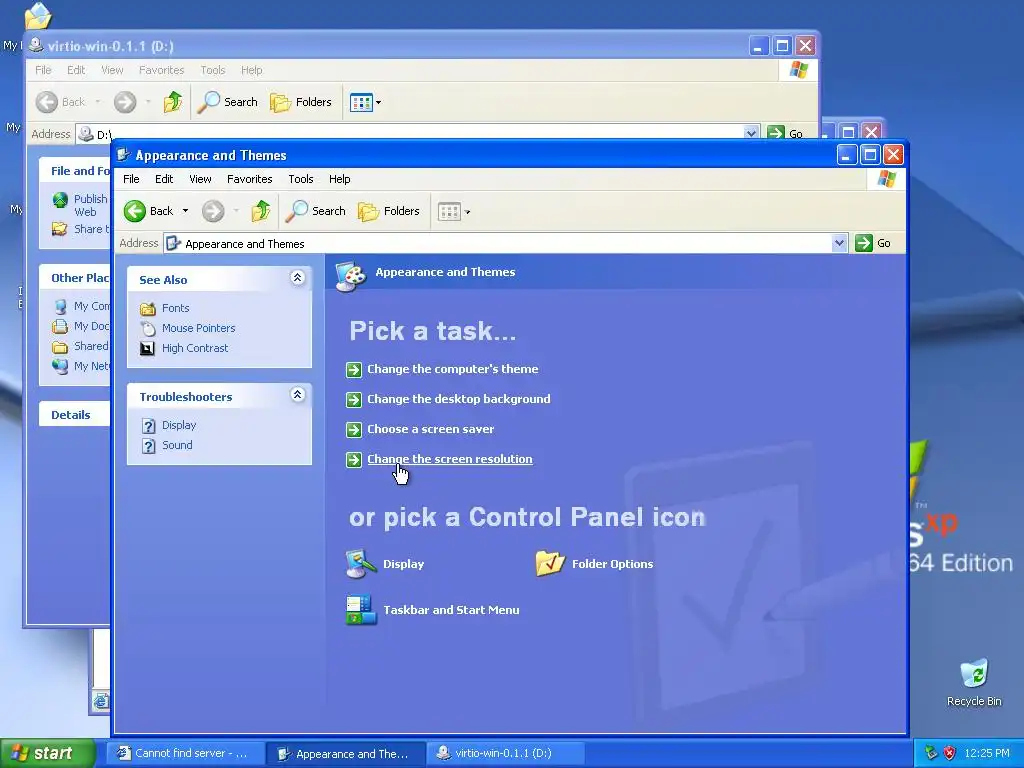Open address dropdown in virtio-win window
This screenshot has width=1024, height=768.
tap(751, 133)
